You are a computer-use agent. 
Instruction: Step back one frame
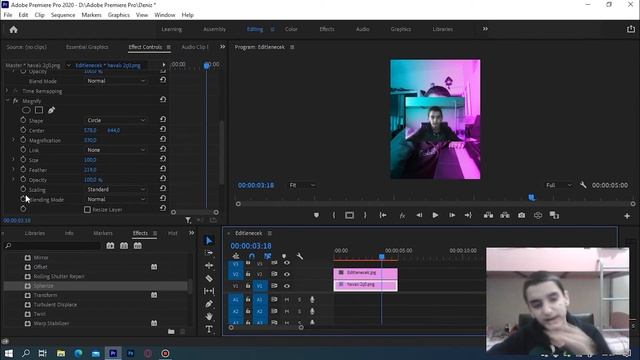[419, 215]
